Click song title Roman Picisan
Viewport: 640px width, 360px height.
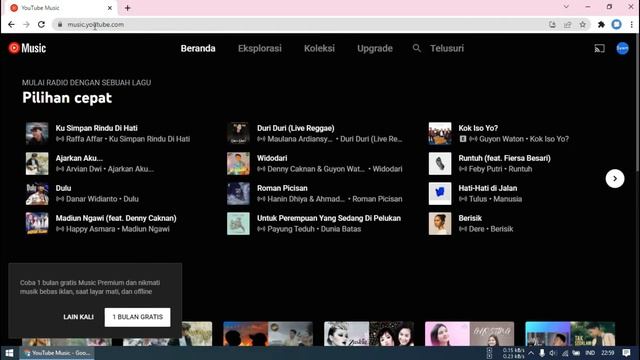pos(282,188)
